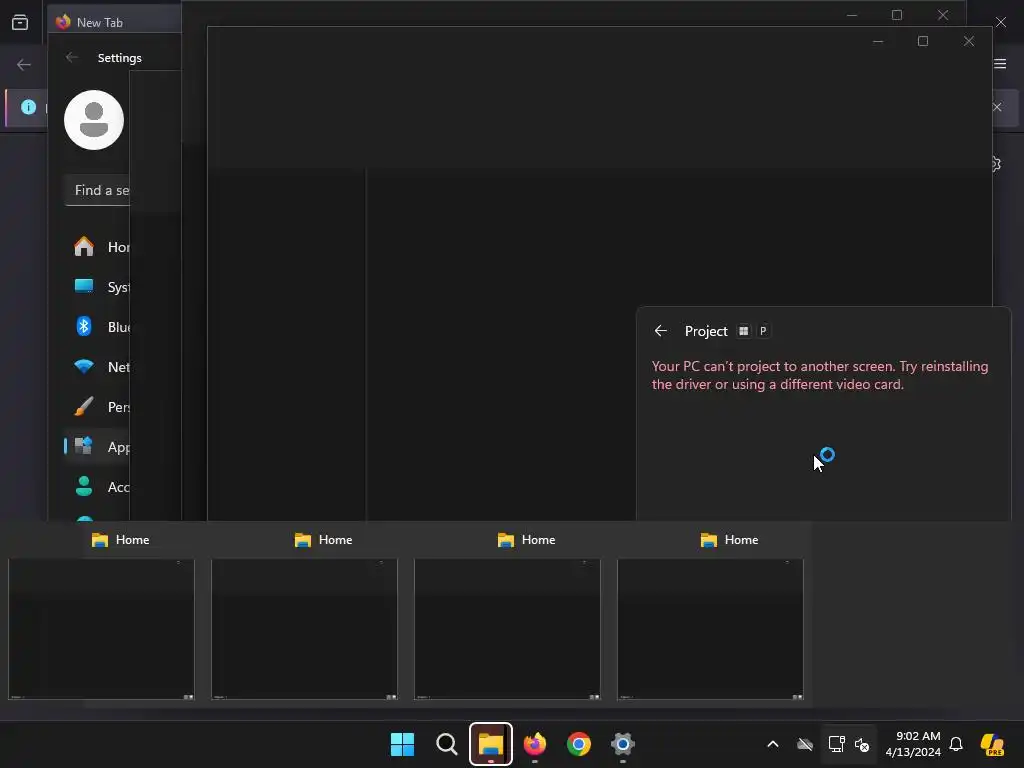Screen dimensions: 1024x768
Task: Switch to the Firefox New Tab tab
Action: [x=115, y=22]
